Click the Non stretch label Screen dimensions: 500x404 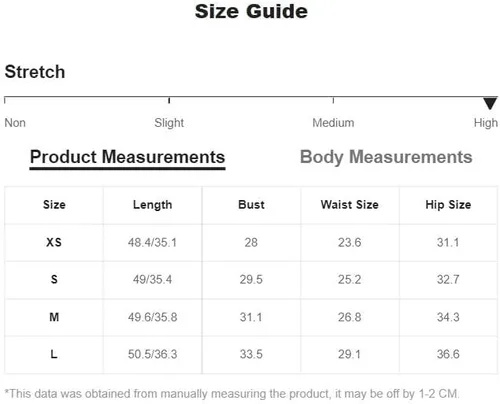[x=15, y=123]
